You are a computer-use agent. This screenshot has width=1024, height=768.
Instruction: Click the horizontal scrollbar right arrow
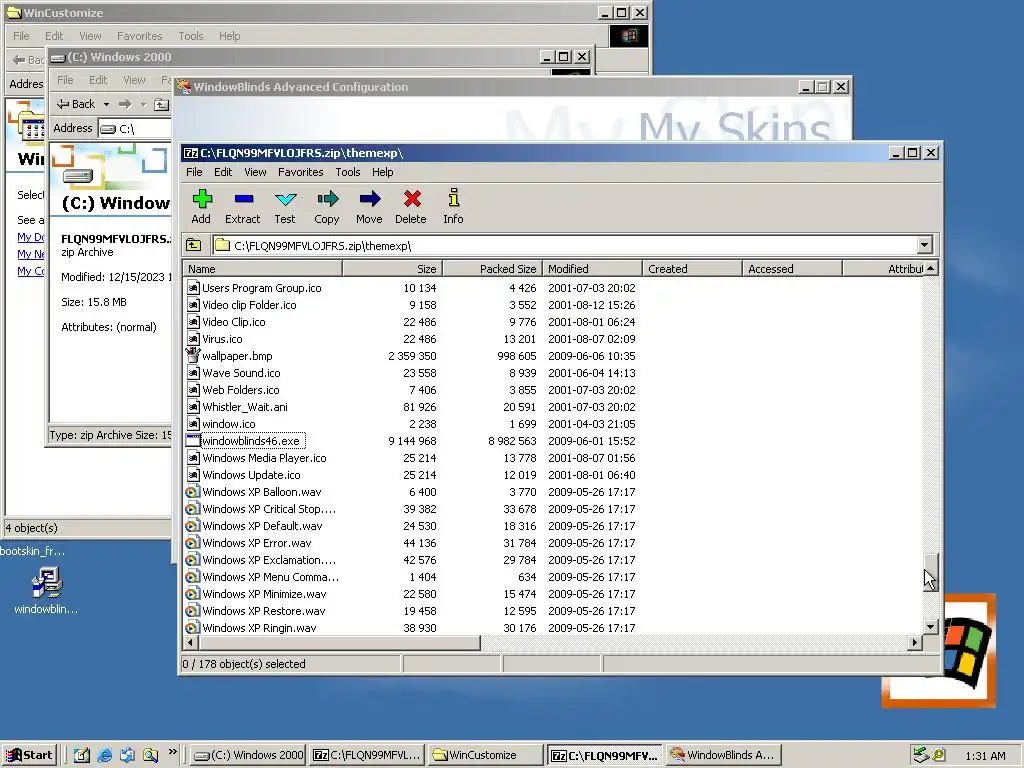(x=914, y=643)
